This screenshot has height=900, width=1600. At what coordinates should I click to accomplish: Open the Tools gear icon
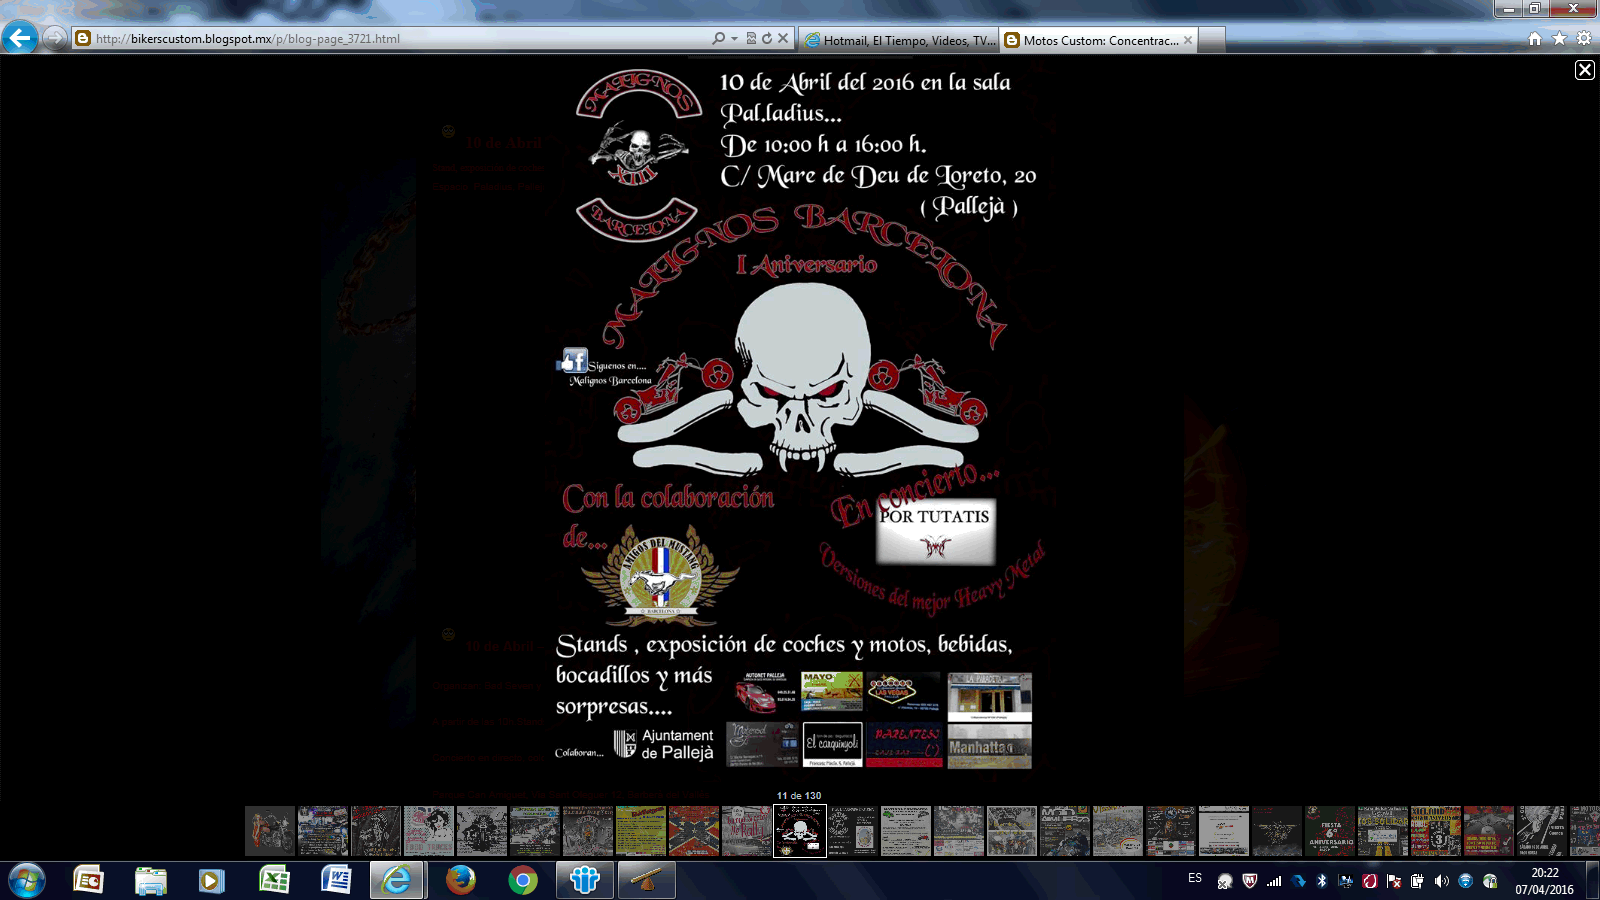[x=1584, y=39]
